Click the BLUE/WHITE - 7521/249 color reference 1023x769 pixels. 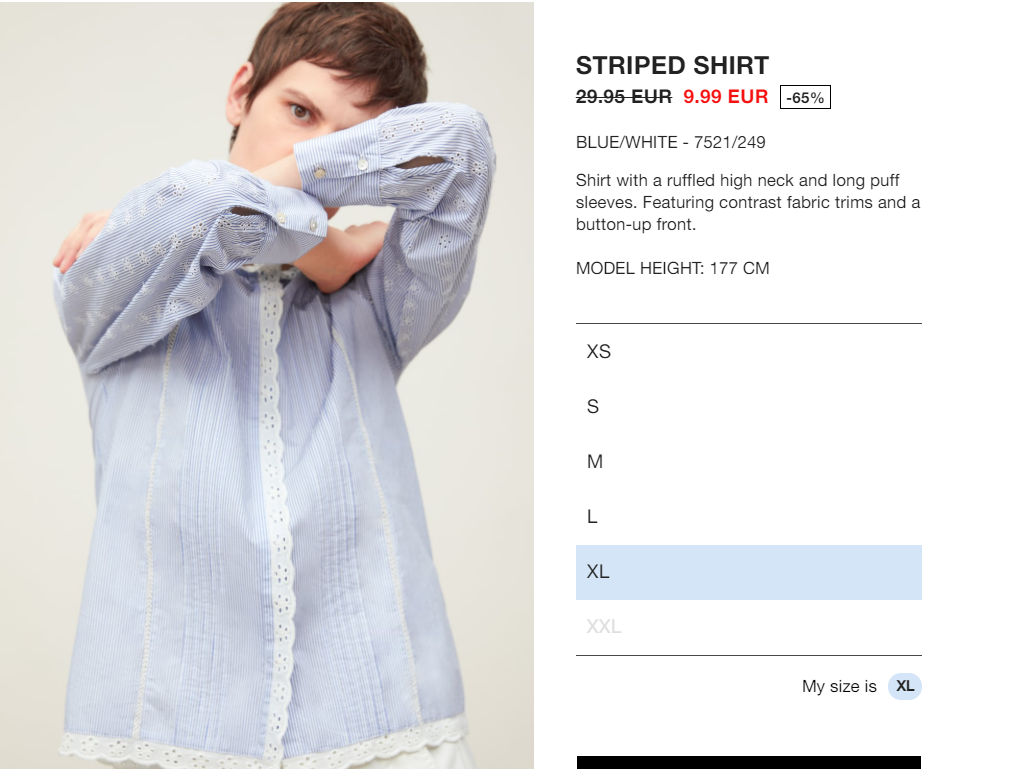(671, 142)
